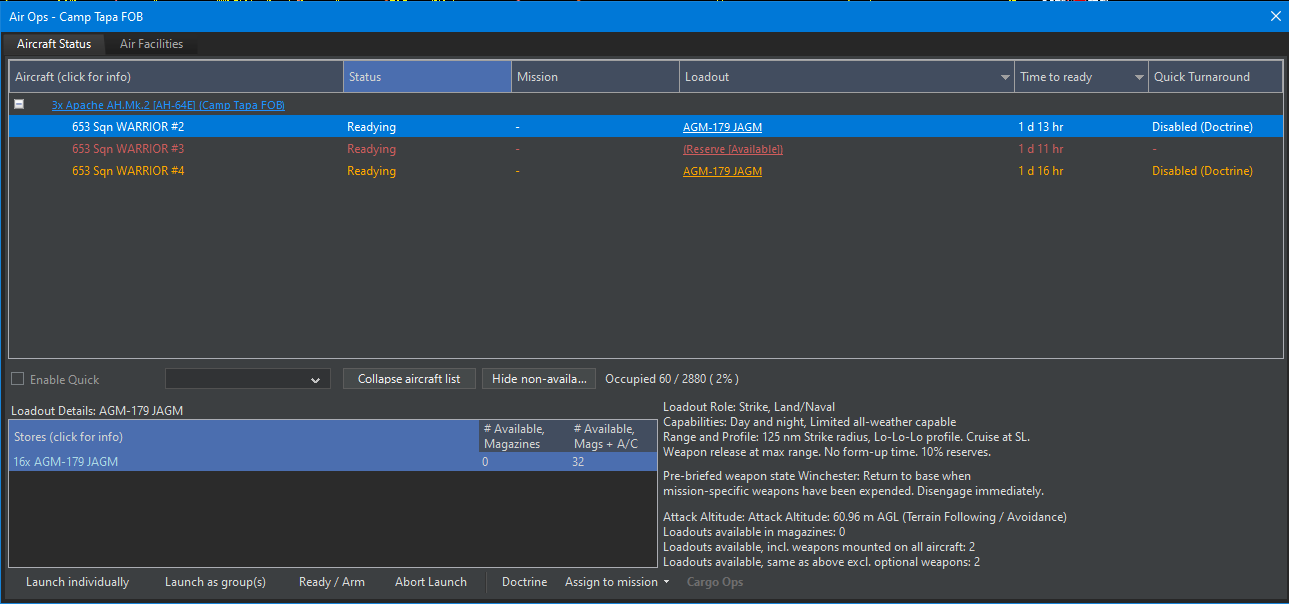Open Reserve (Available) loadout link for WARRIOR #3
Viewport: 1289px width, 604px height.
click(733, 149)
